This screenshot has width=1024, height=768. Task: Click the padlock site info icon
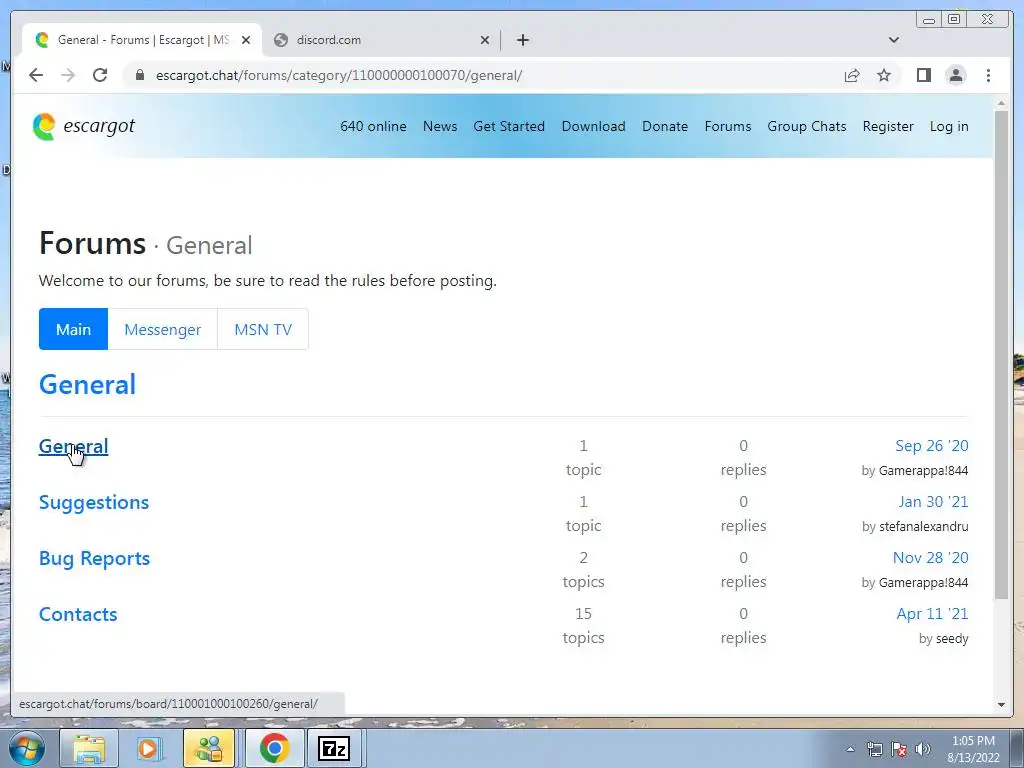click(x=139, y=75)
